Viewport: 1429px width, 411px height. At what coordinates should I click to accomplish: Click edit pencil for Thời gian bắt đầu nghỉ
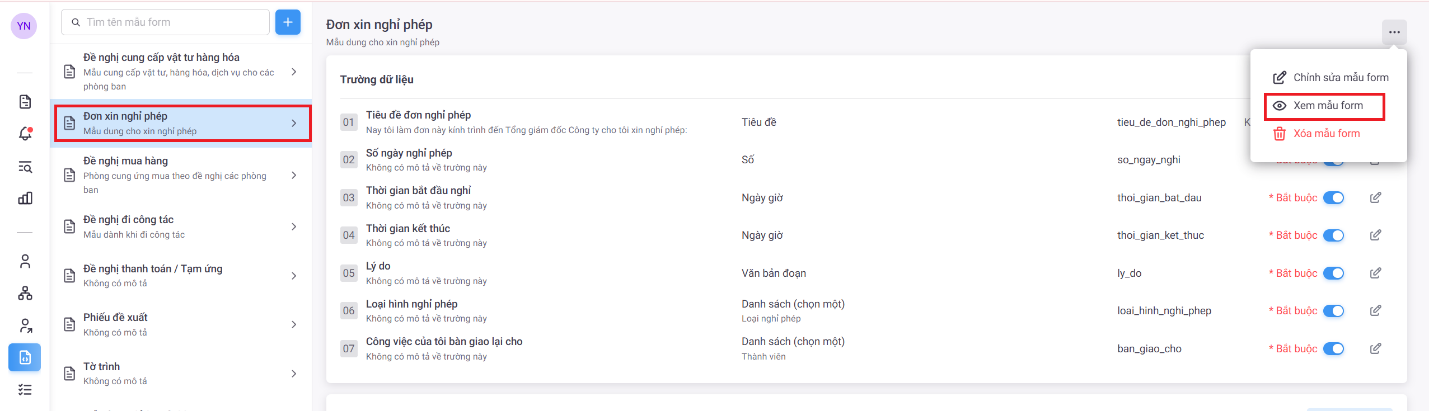1375,198
